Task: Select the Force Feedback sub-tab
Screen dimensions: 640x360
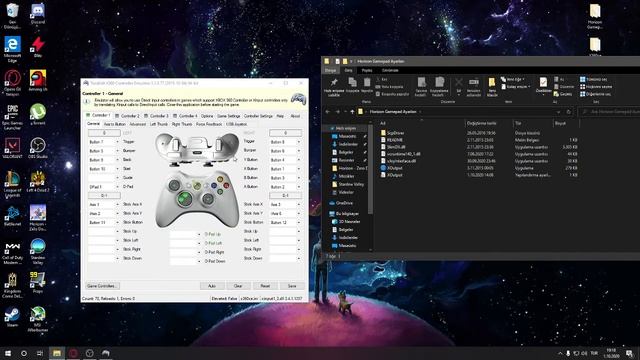Action: (x=209, y=124)
